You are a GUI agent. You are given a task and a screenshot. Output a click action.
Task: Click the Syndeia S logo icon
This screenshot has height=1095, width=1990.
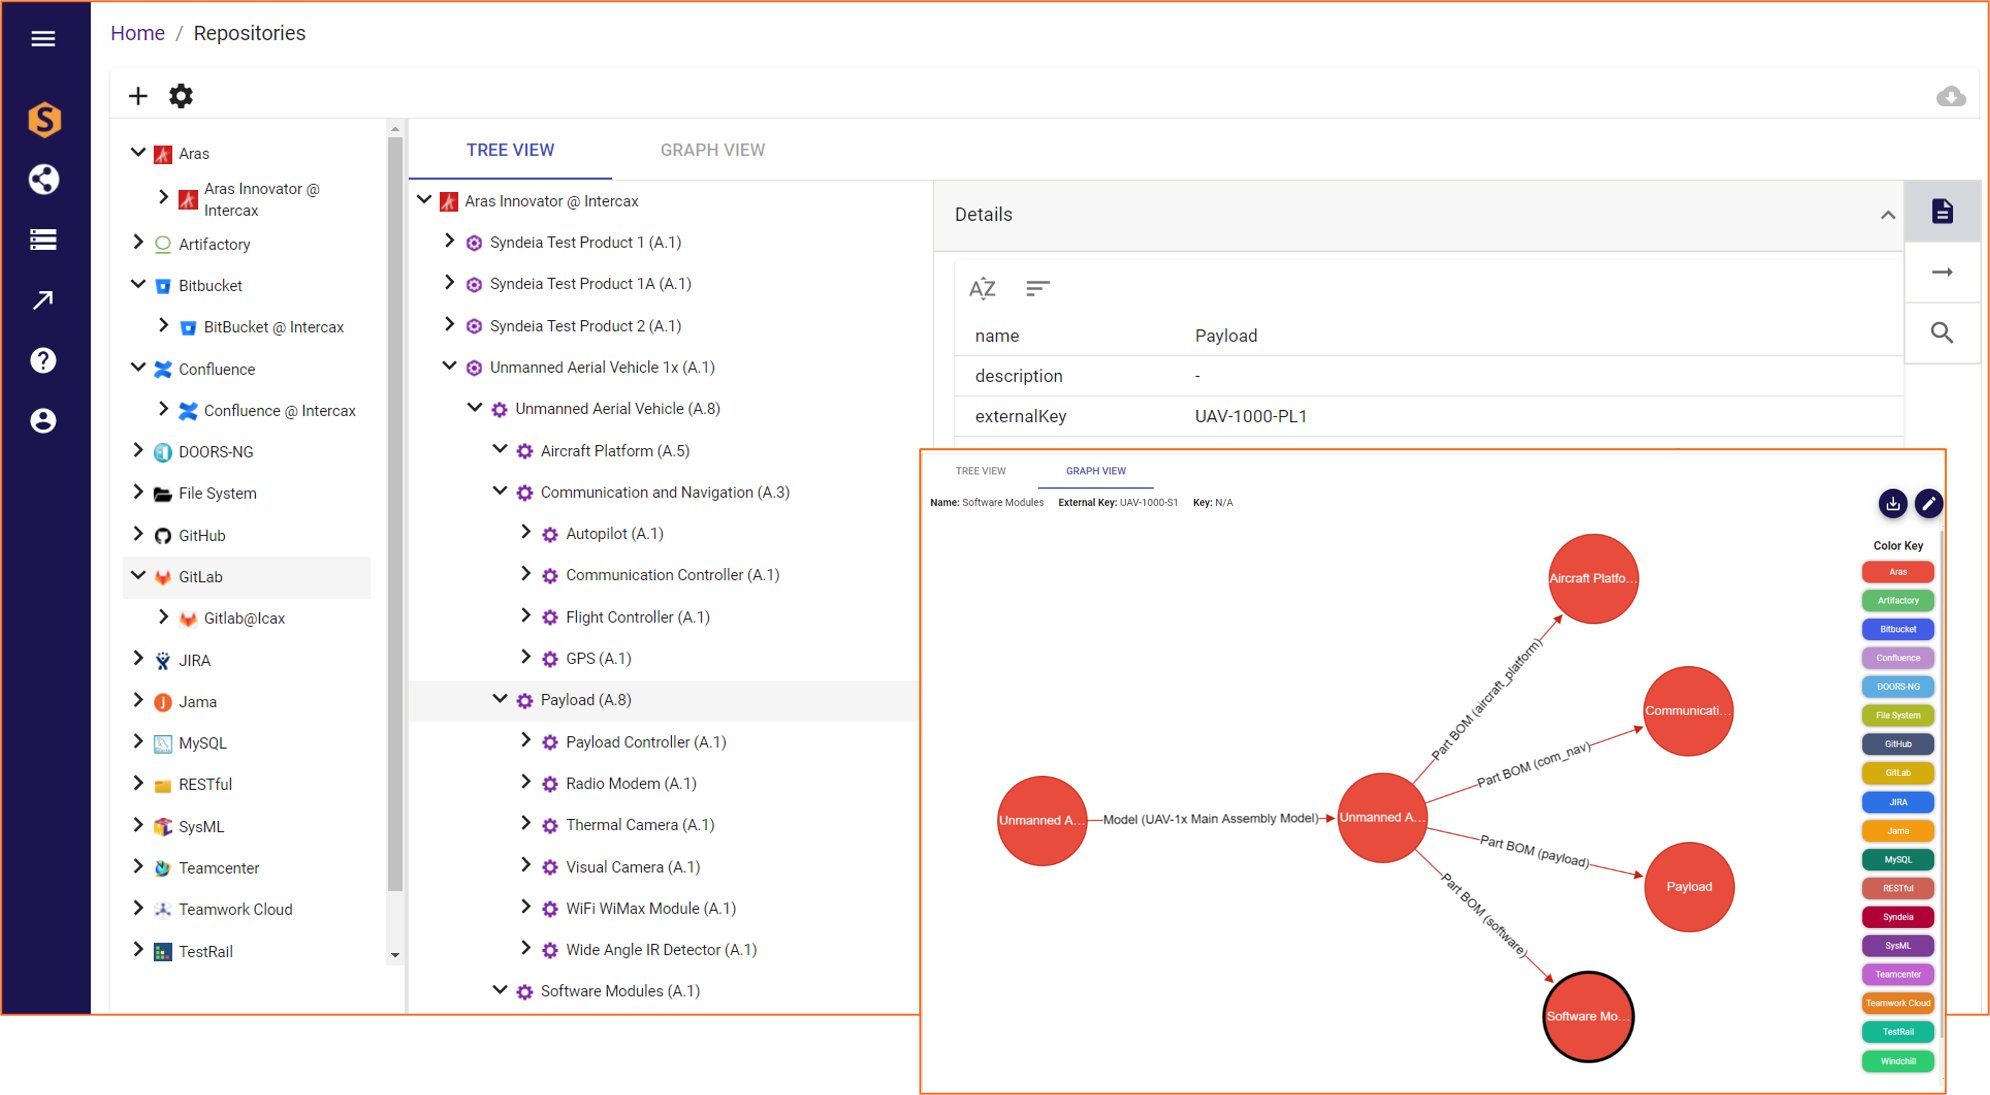click(44, 120)
